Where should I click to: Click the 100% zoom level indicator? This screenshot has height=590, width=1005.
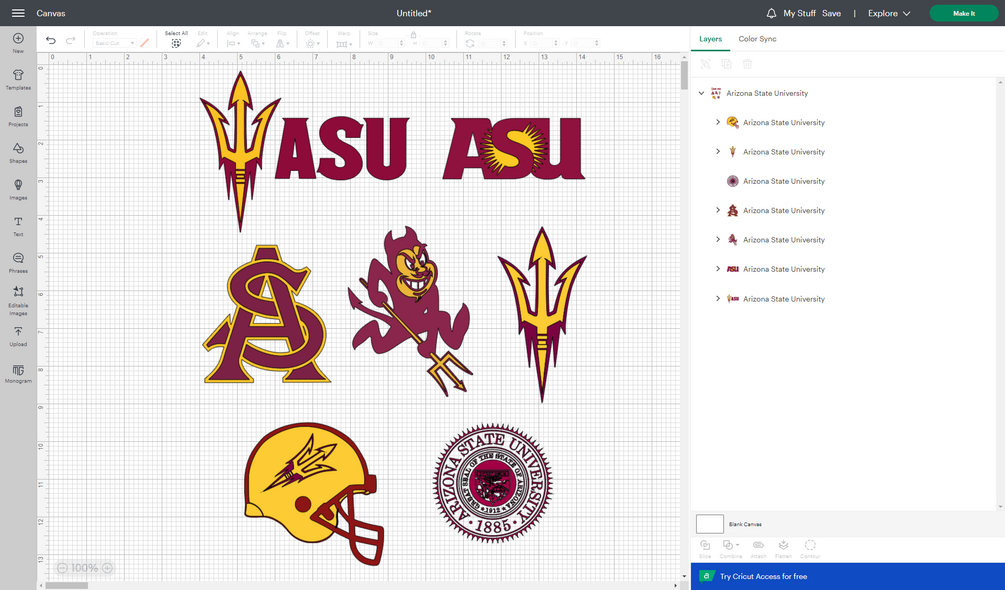click(x=85, y=568)
